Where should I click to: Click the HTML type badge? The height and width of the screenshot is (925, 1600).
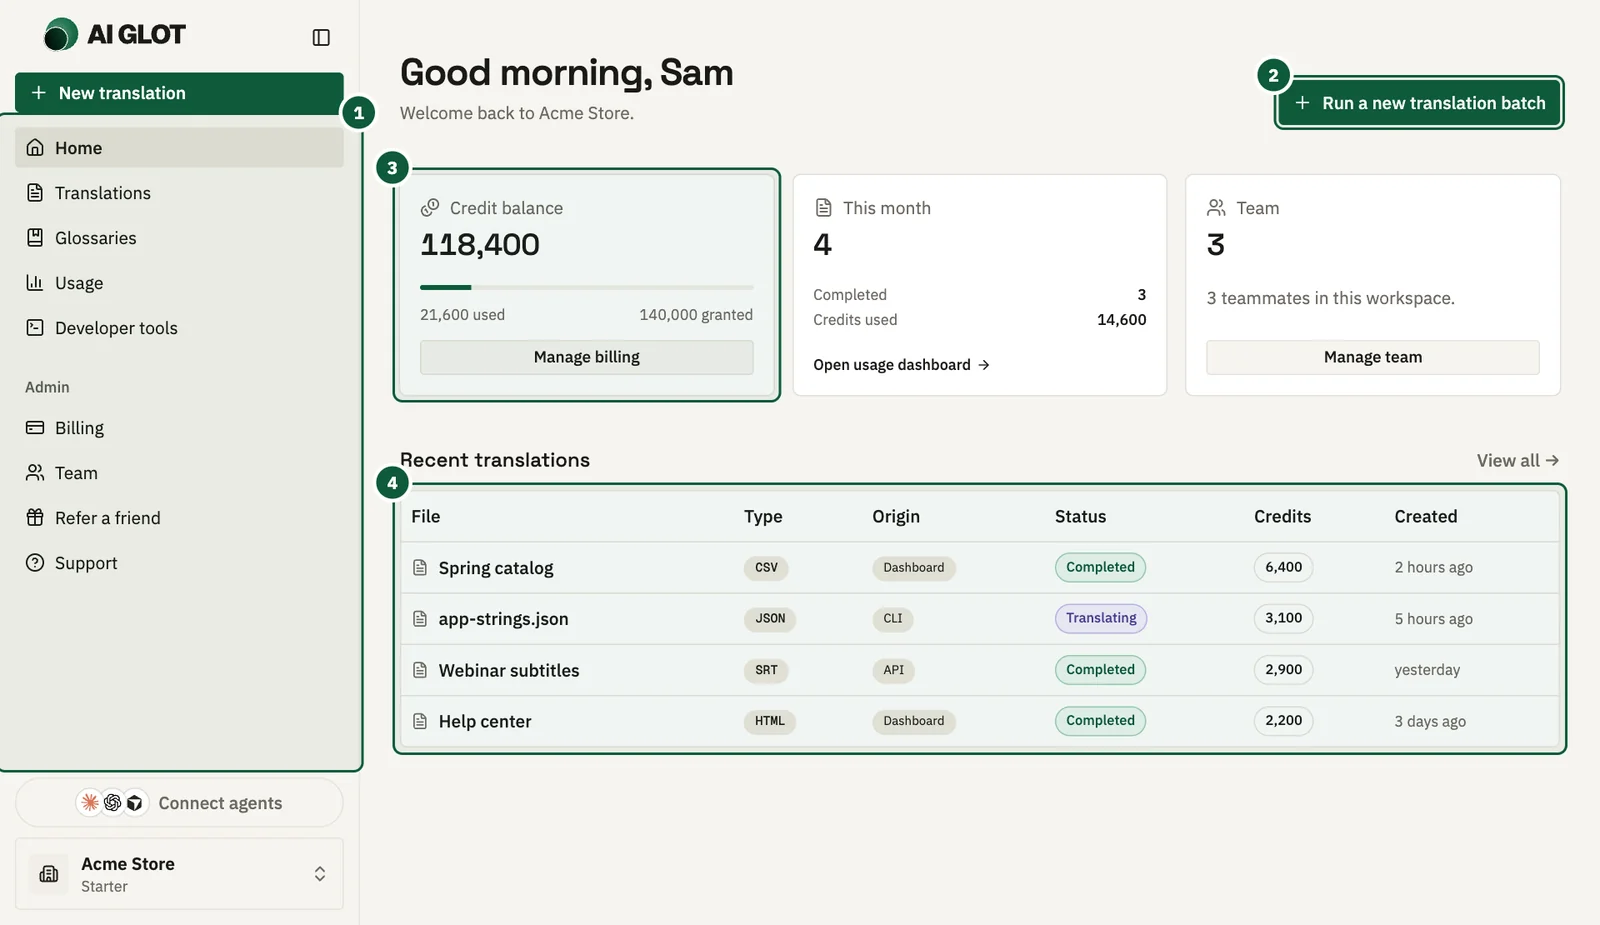[x=770, y=721]
